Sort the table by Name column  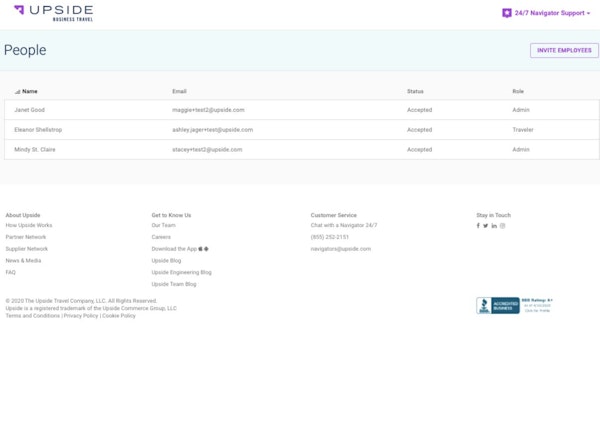click(29, 91)
